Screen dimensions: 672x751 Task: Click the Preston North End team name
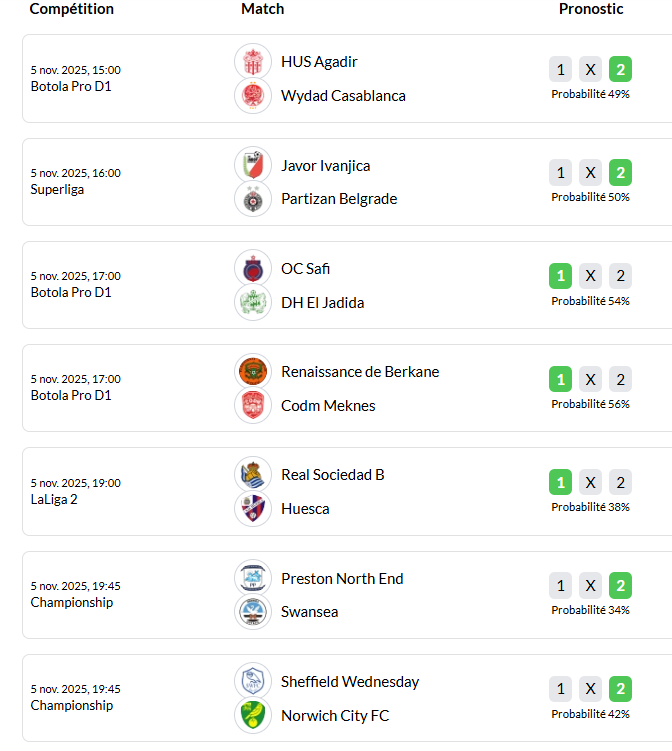coord(342,578)
